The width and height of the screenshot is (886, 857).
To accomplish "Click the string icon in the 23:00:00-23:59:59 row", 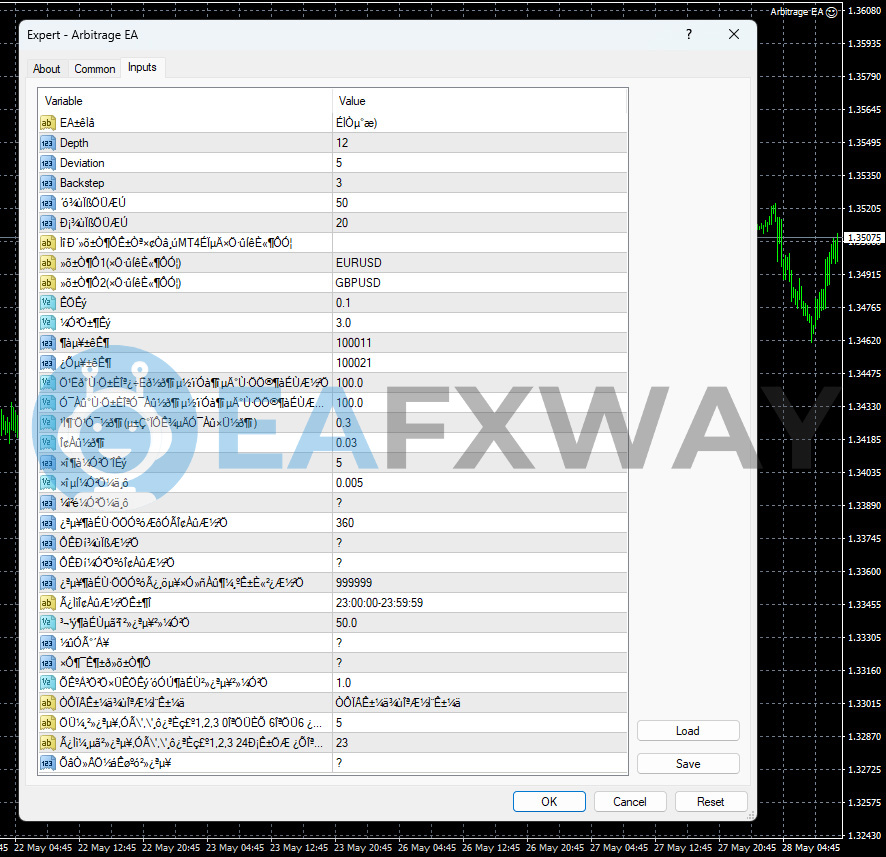I will pyautogui.click(x=47, y=603).
